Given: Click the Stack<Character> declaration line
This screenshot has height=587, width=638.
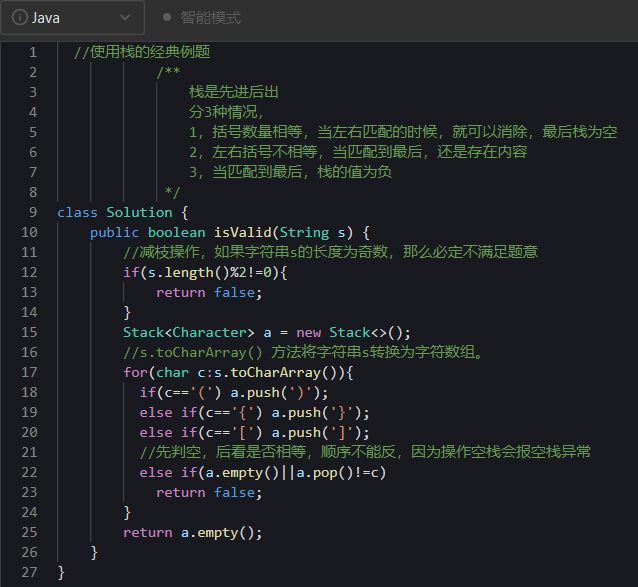Looking at the screenshot, I should (x=267, y=332).
